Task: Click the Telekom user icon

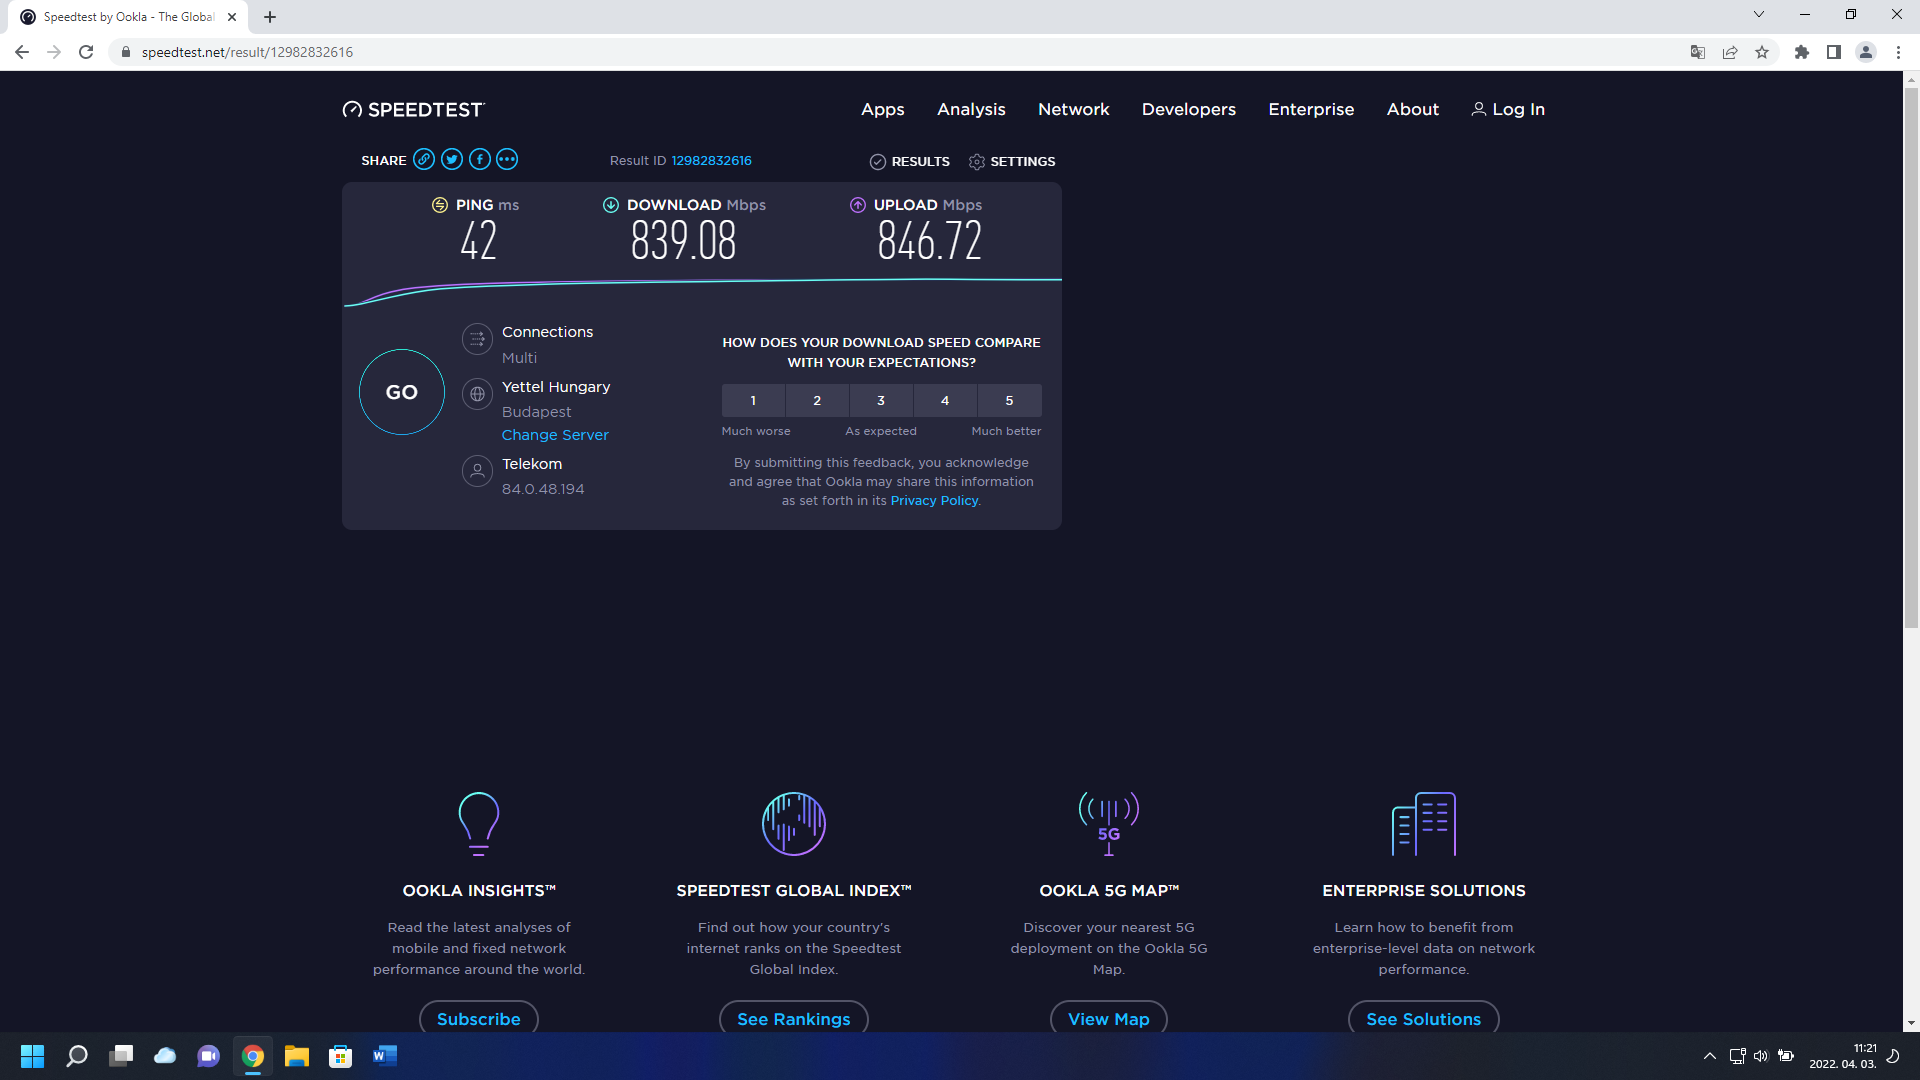Action: click(x=477, y=471)
